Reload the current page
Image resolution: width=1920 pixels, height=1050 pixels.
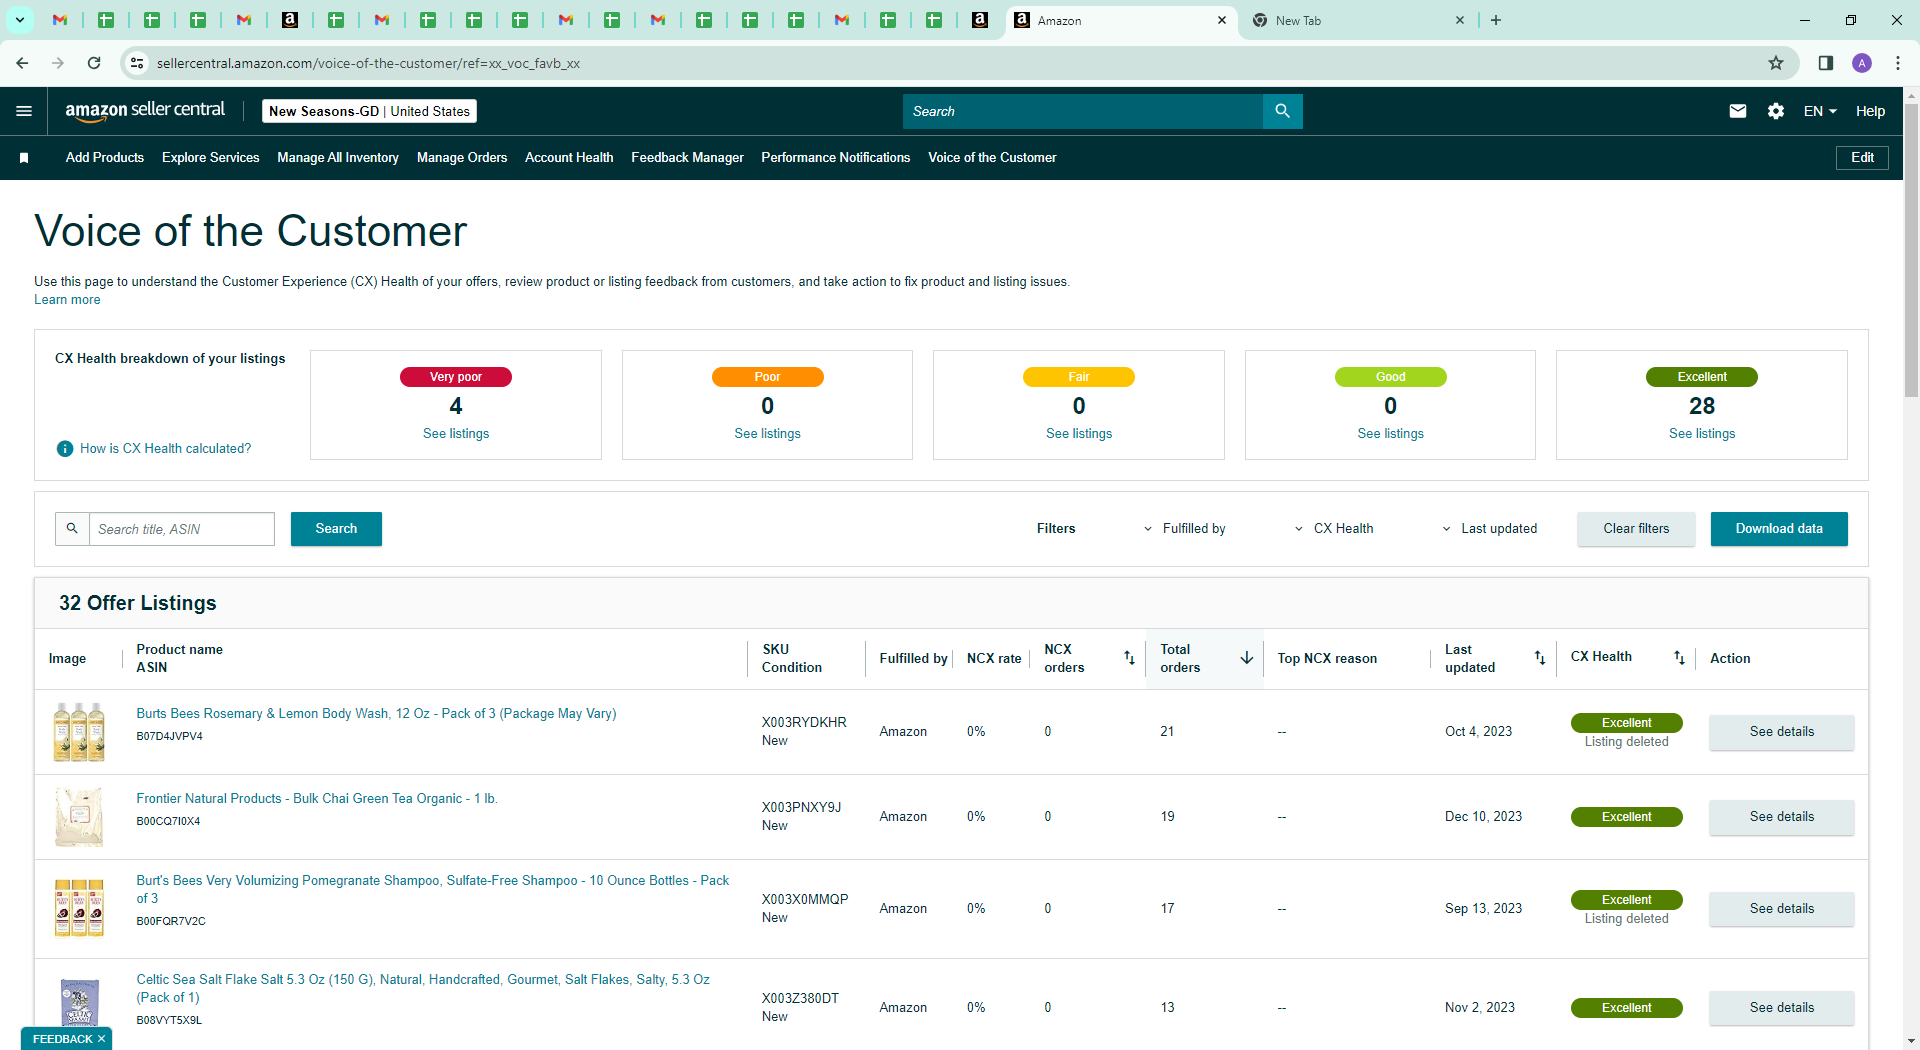[x=94, y=63]
